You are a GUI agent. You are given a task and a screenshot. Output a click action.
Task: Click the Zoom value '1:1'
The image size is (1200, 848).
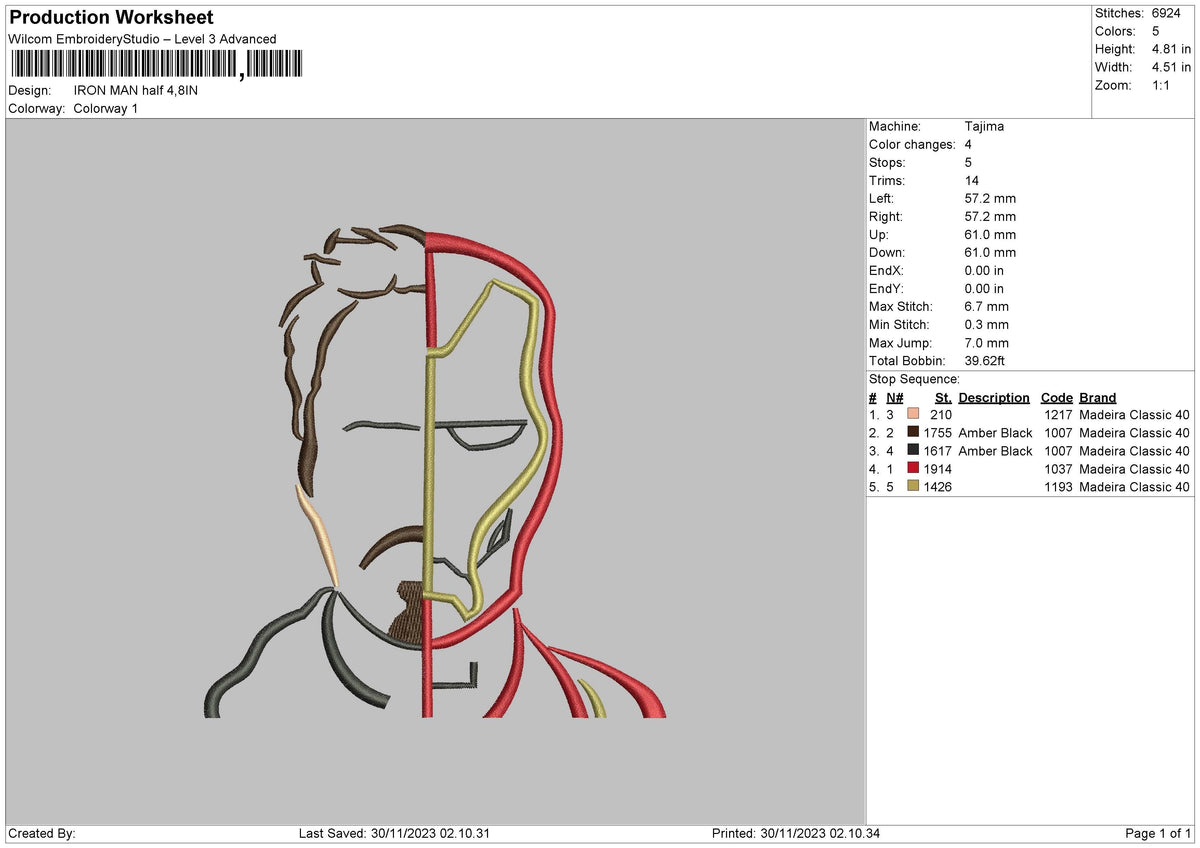tap(1161, 85)
